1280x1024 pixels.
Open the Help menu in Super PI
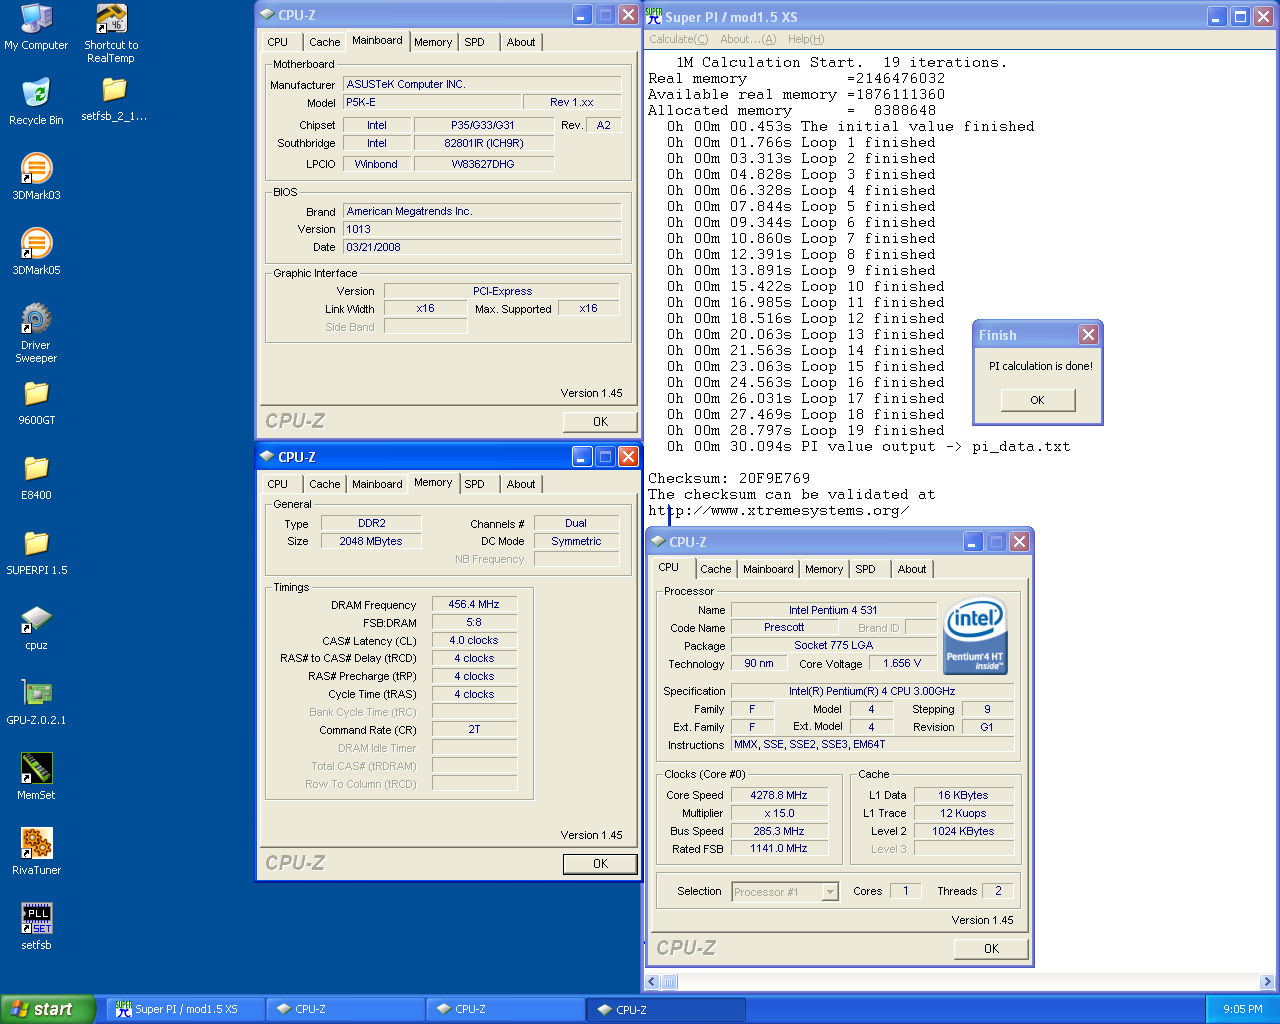coord(806,39)
